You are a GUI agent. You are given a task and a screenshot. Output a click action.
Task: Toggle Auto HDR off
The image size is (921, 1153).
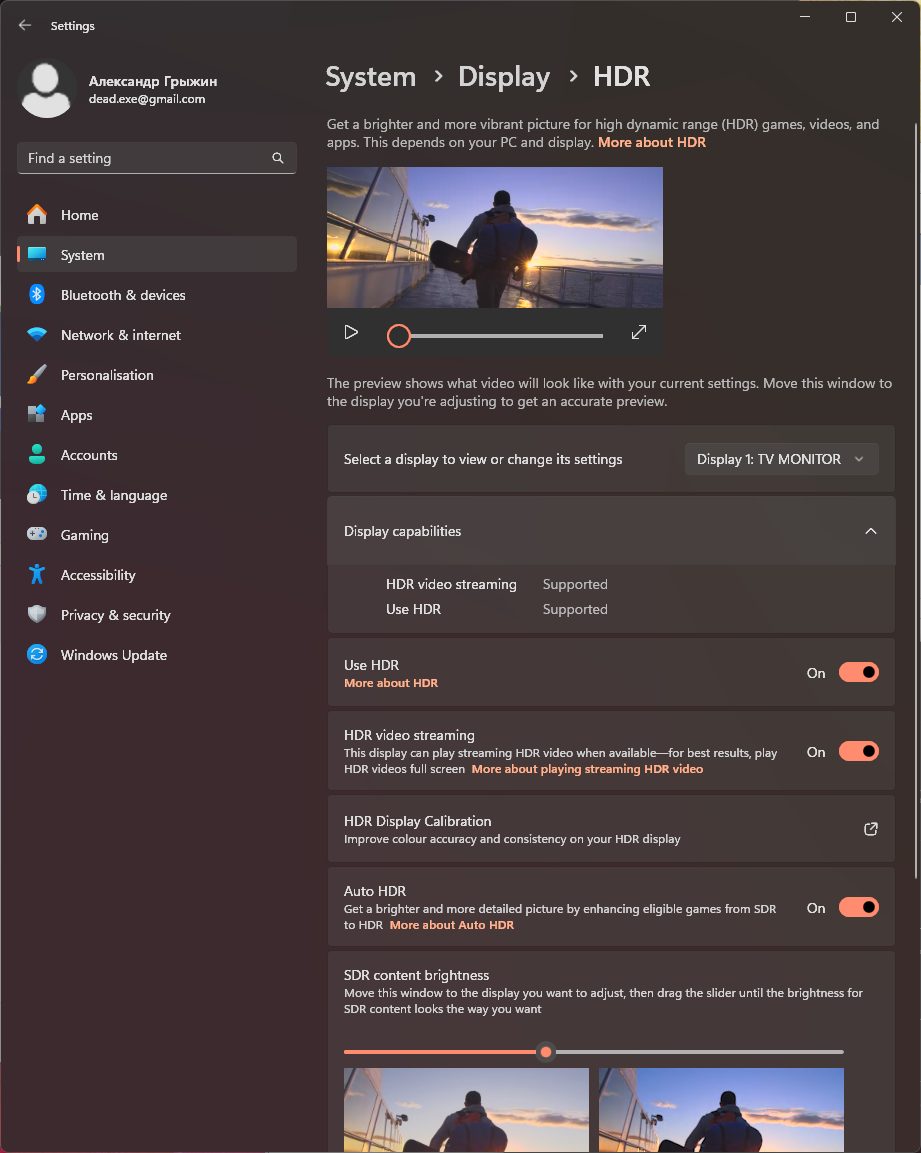click(858, 907)
